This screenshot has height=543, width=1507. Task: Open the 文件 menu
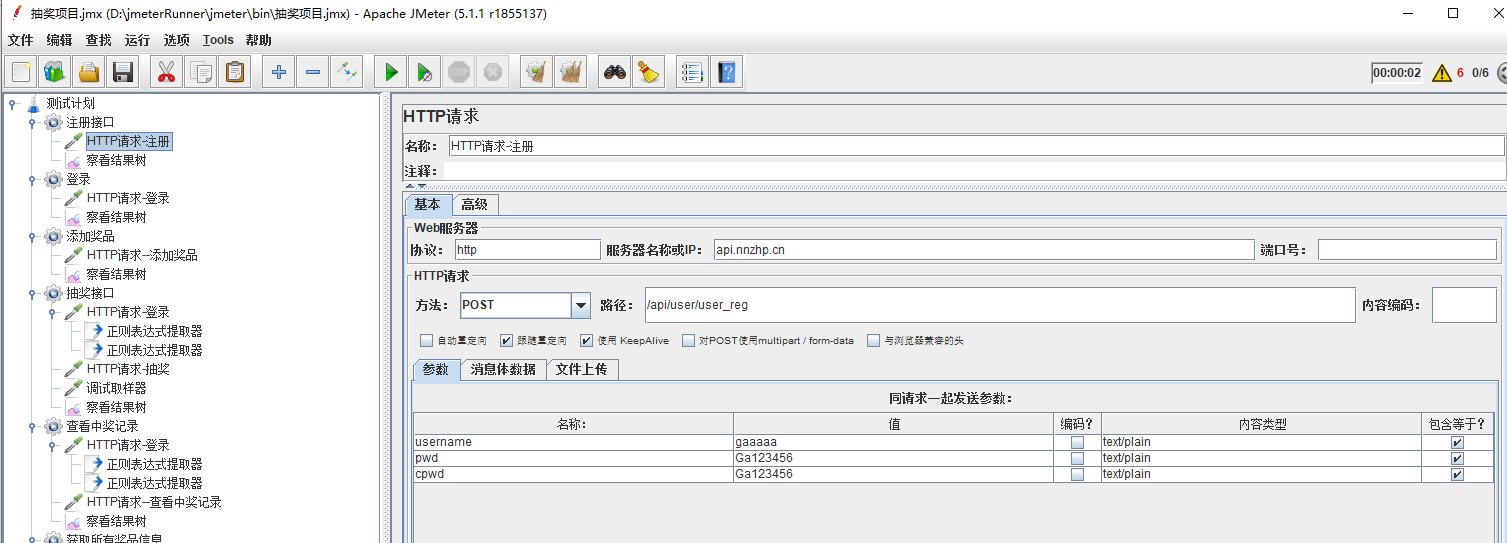20,40
